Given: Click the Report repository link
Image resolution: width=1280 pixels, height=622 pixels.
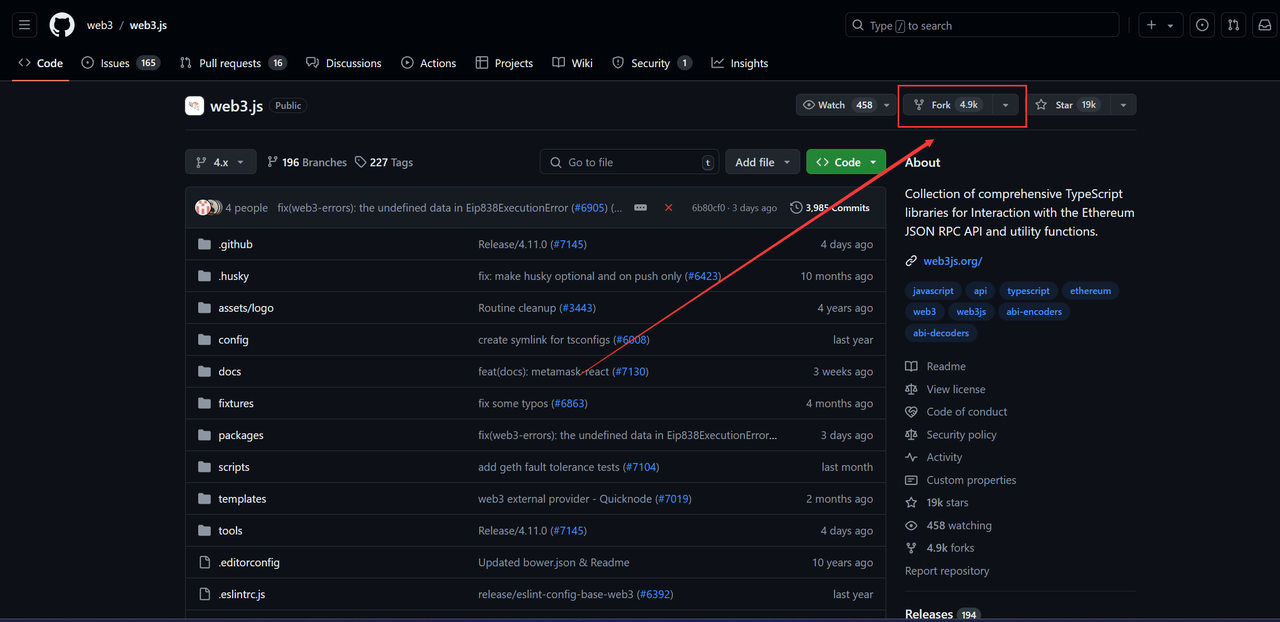Looking at the screenshot, I should [947, 571].
